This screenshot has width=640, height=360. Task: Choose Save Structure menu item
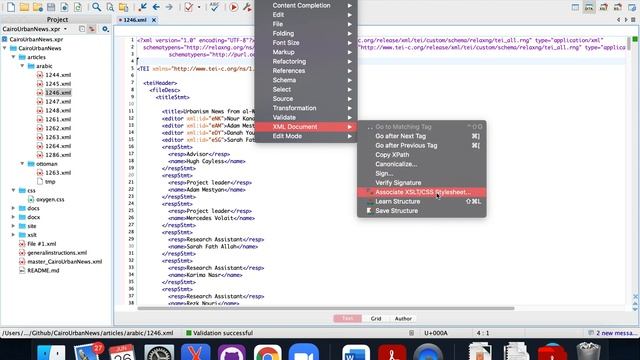tap(422, 211)
